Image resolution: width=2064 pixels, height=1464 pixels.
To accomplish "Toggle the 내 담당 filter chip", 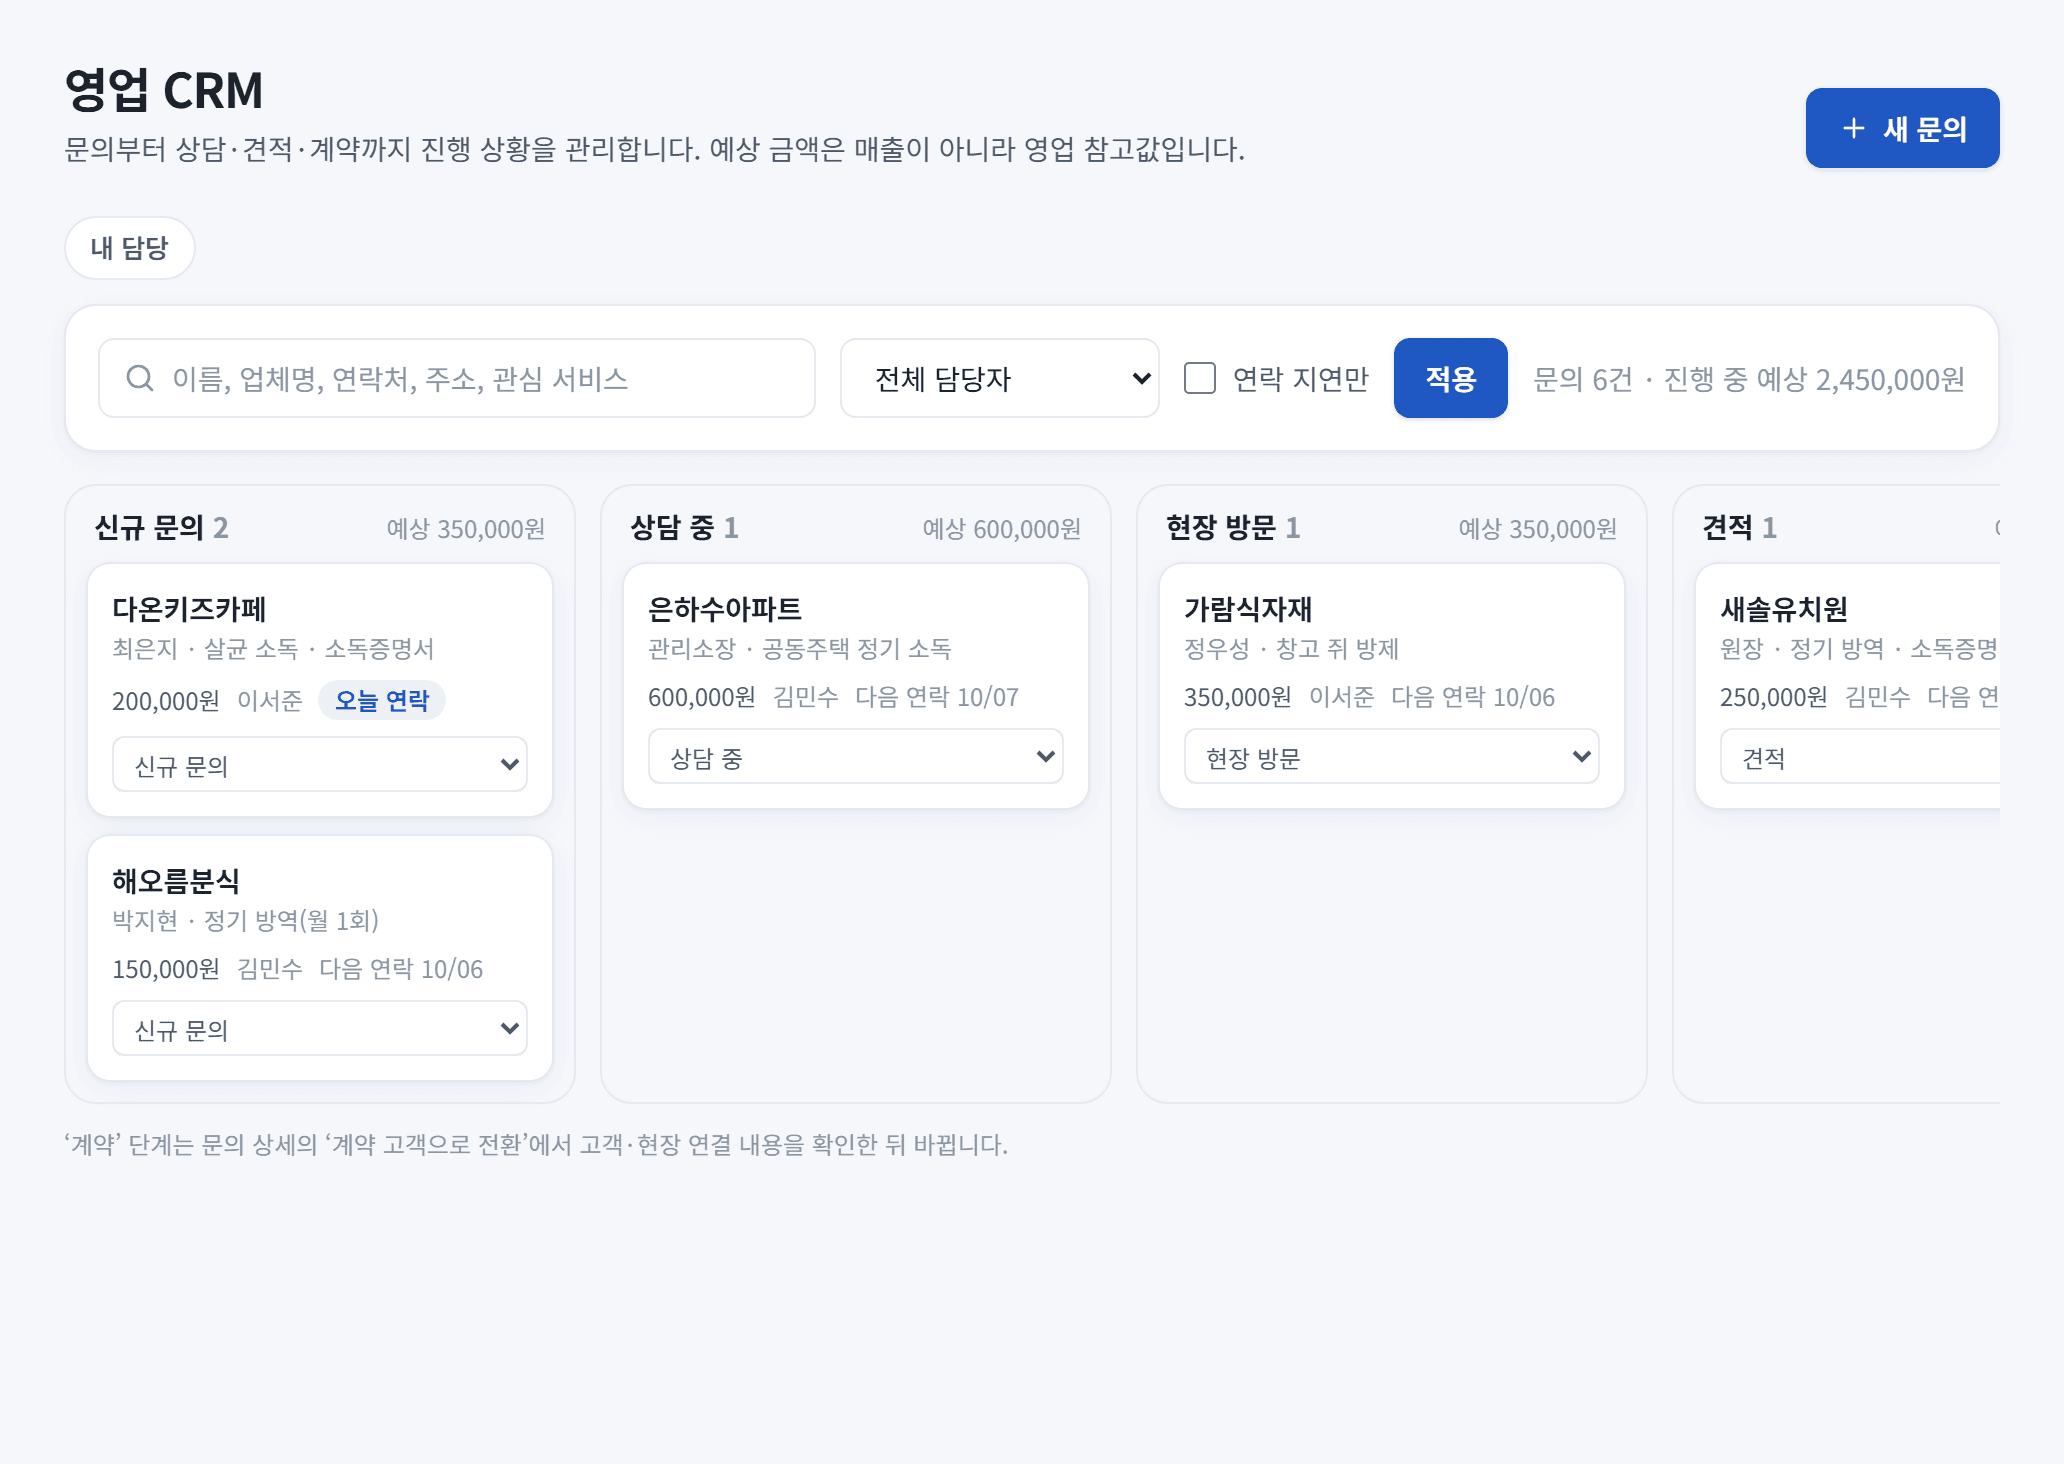I will tap(130, 248).
